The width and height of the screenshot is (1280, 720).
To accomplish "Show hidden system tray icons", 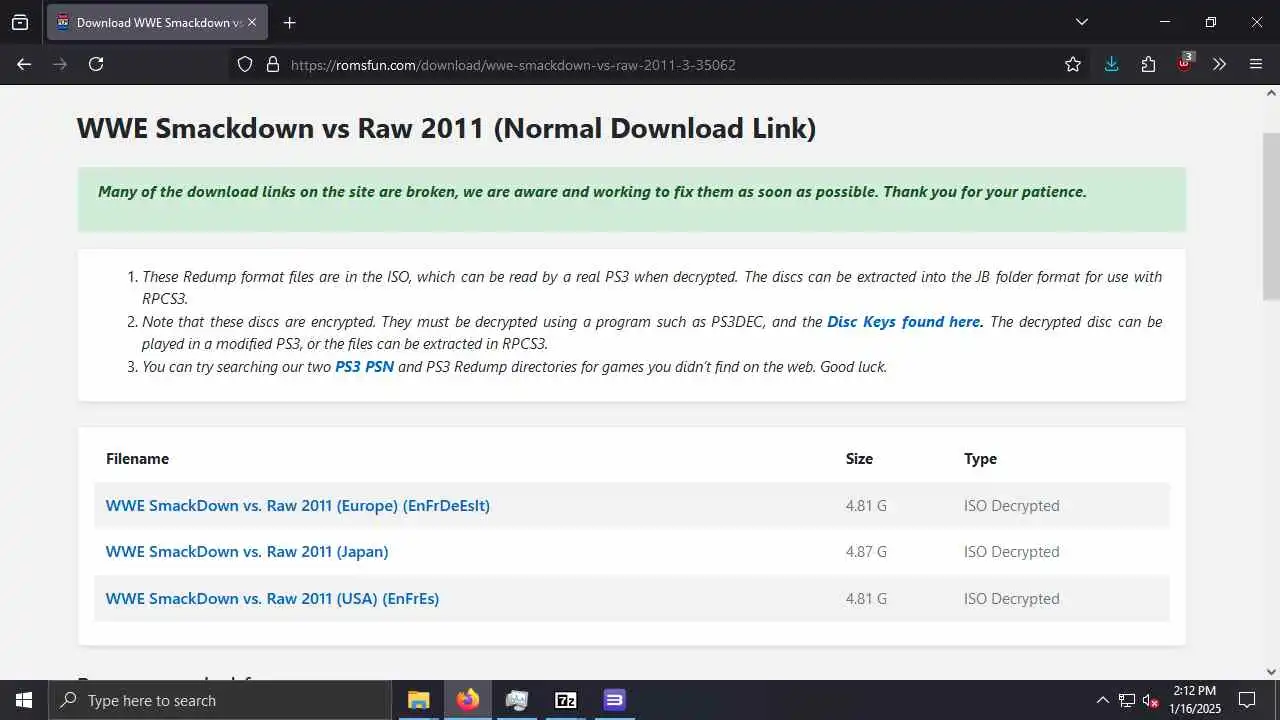I will click(1102, 700).
